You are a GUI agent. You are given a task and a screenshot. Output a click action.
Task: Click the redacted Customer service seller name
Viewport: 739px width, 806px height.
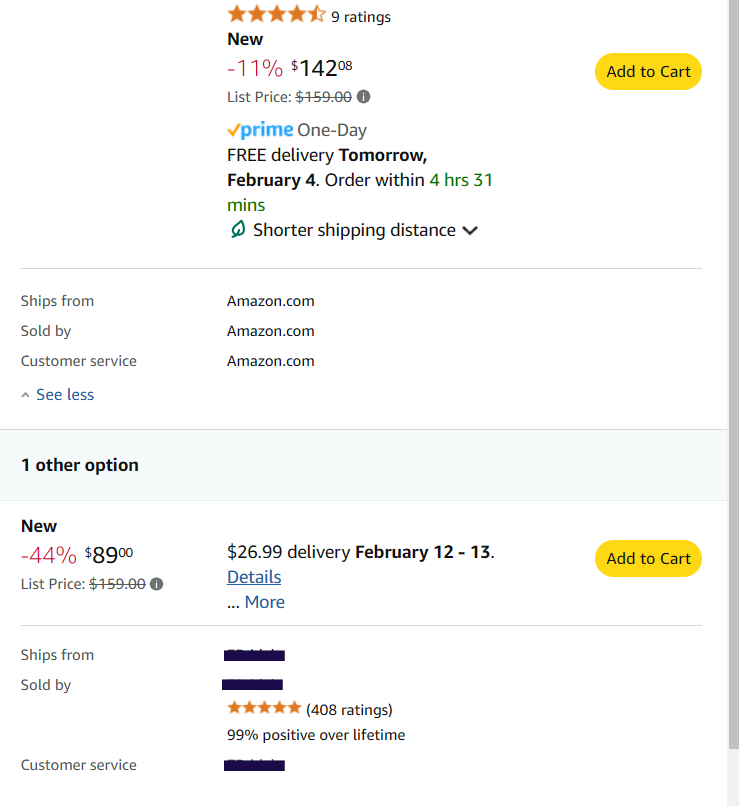tap(254, 765)
